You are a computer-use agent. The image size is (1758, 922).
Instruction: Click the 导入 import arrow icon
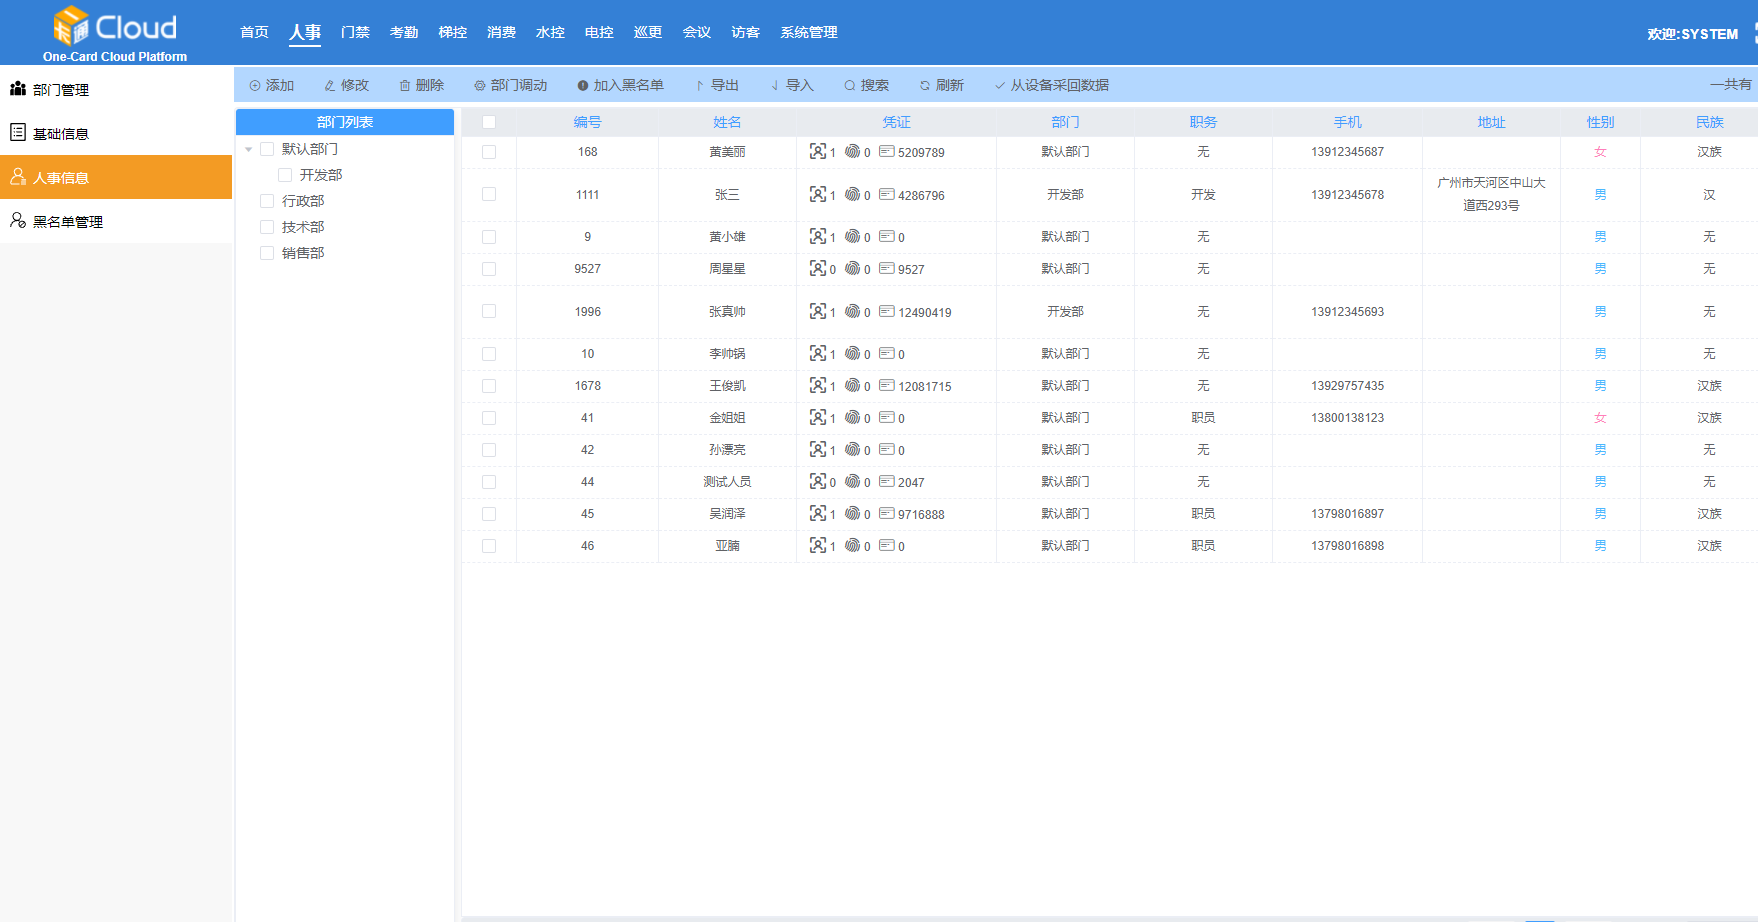tap(775, 86)
